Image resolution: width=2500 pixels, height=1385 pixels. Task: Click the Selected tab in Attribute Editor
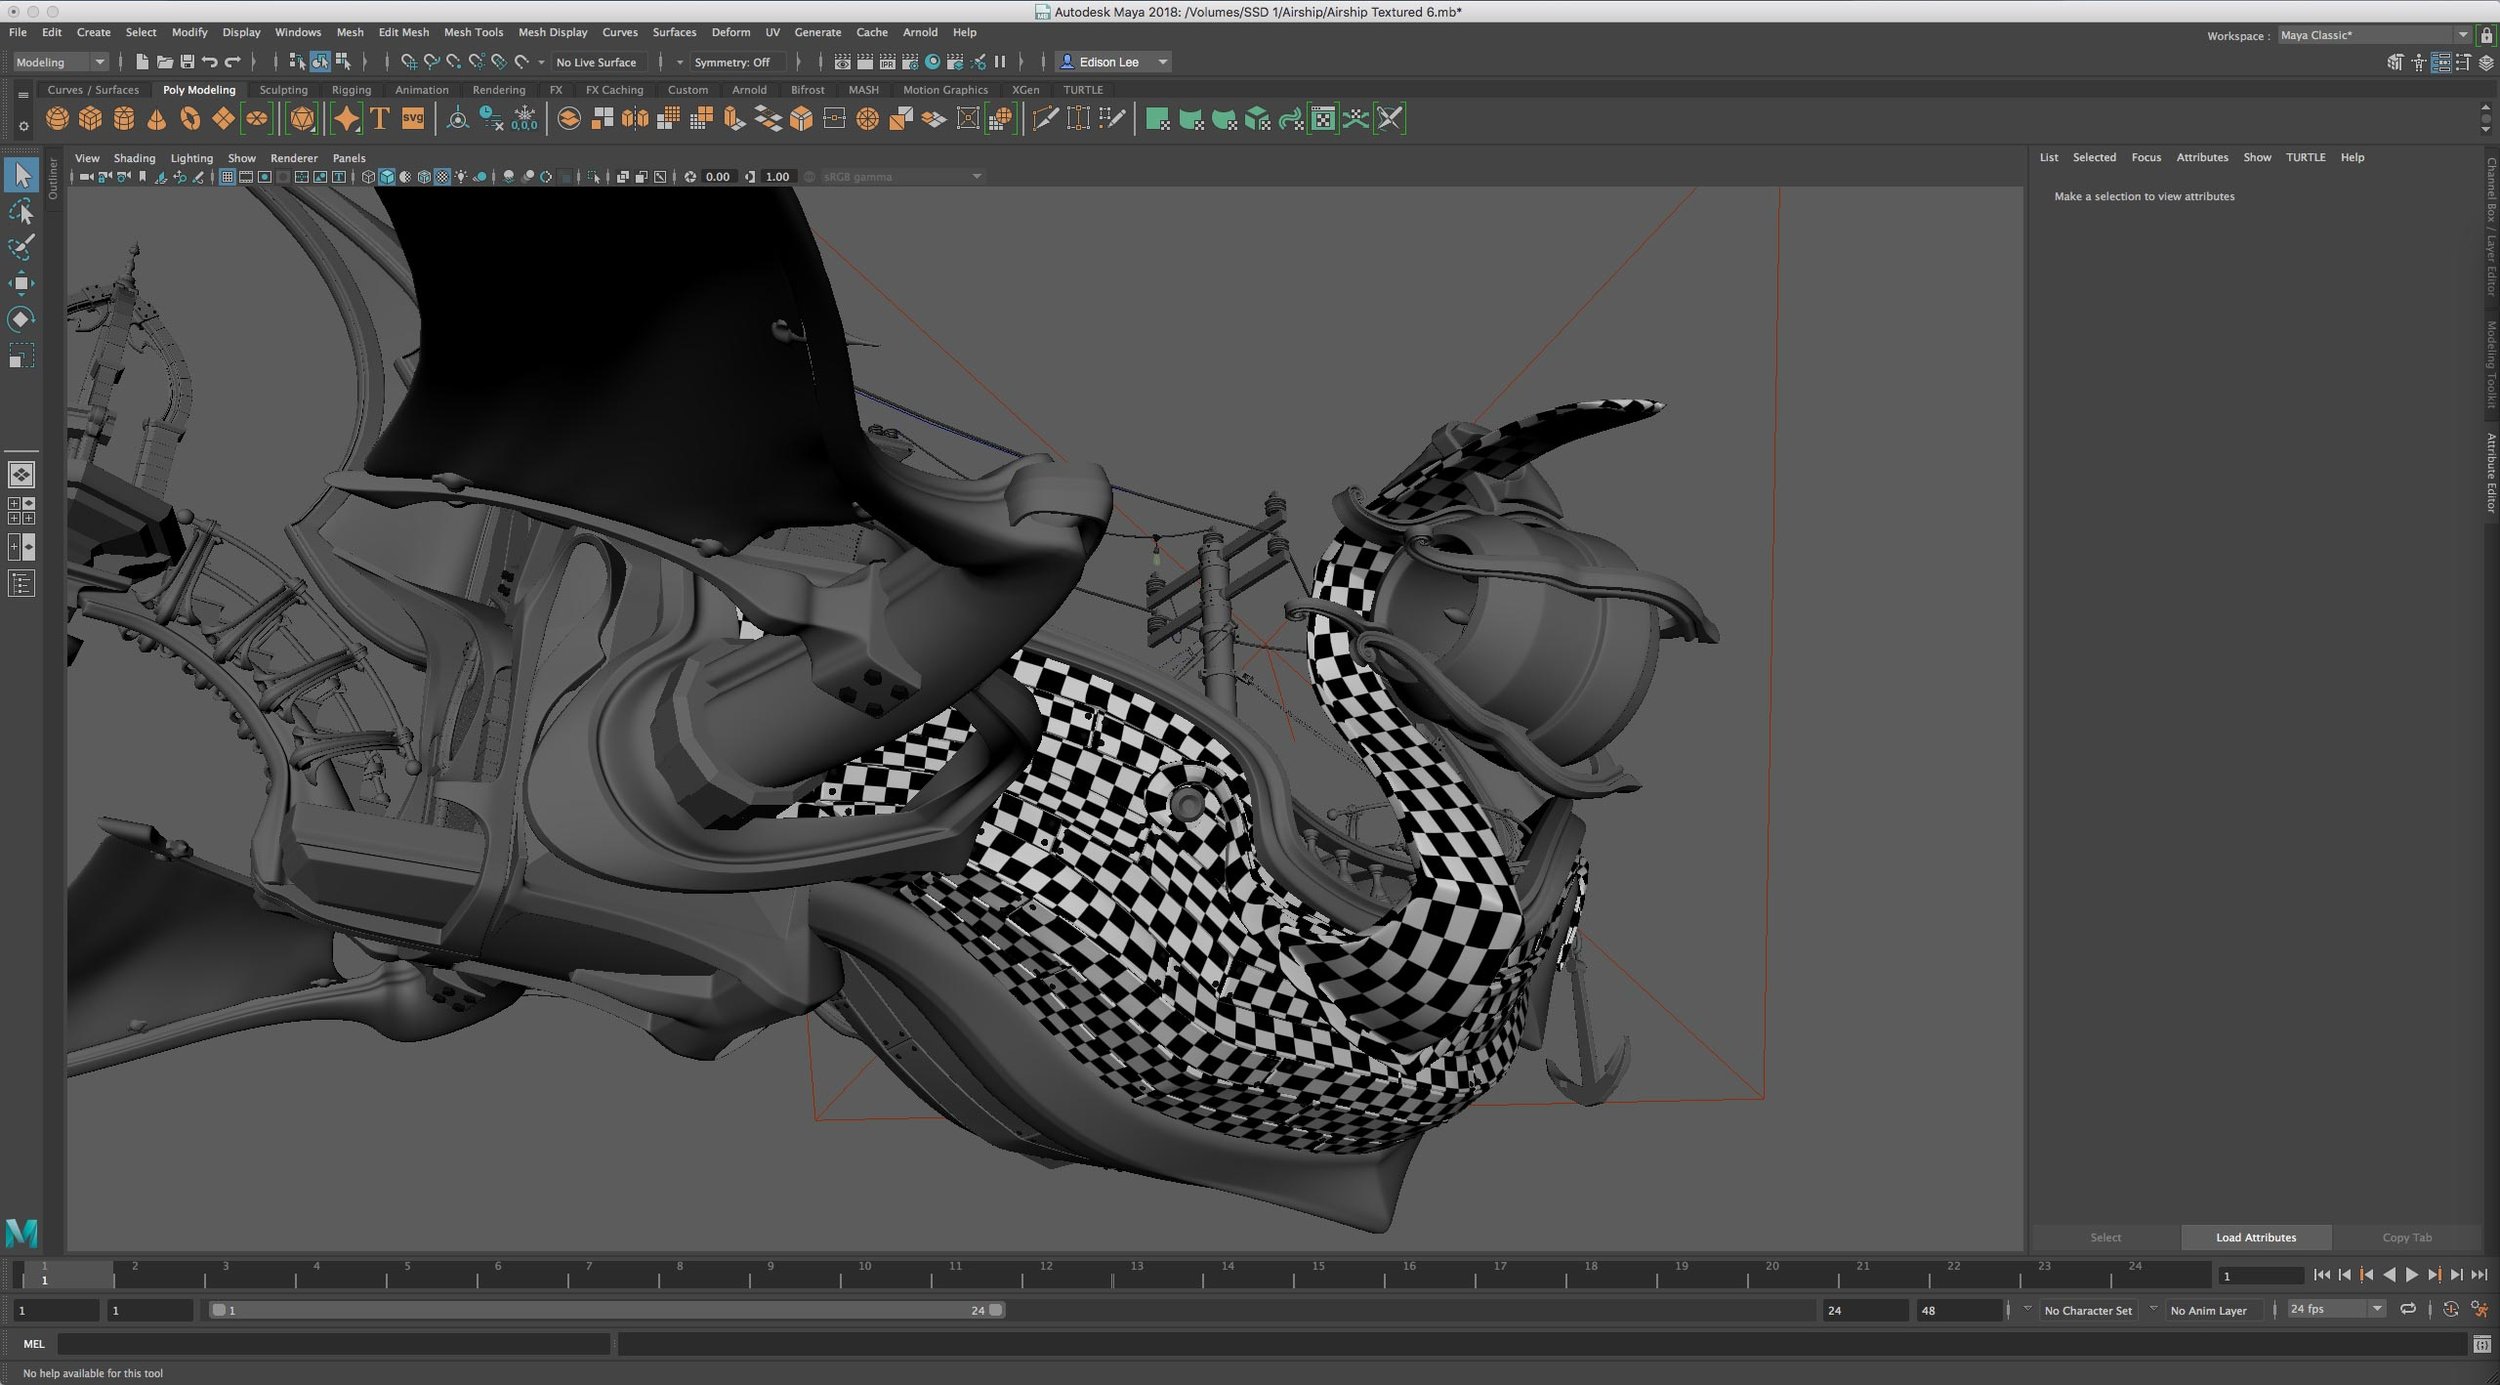tap(2094, 155)
